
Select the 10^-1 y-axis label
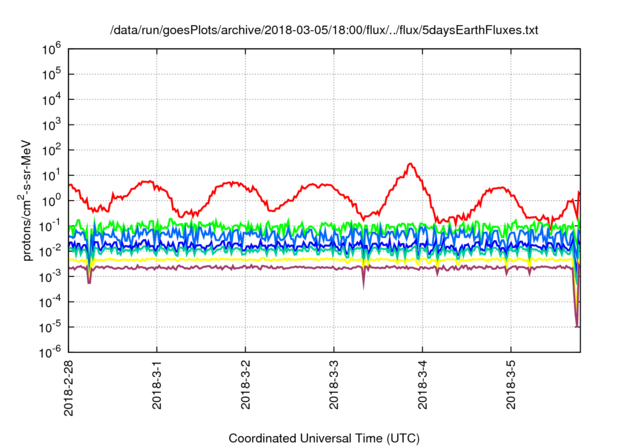(x=51, y=226)
